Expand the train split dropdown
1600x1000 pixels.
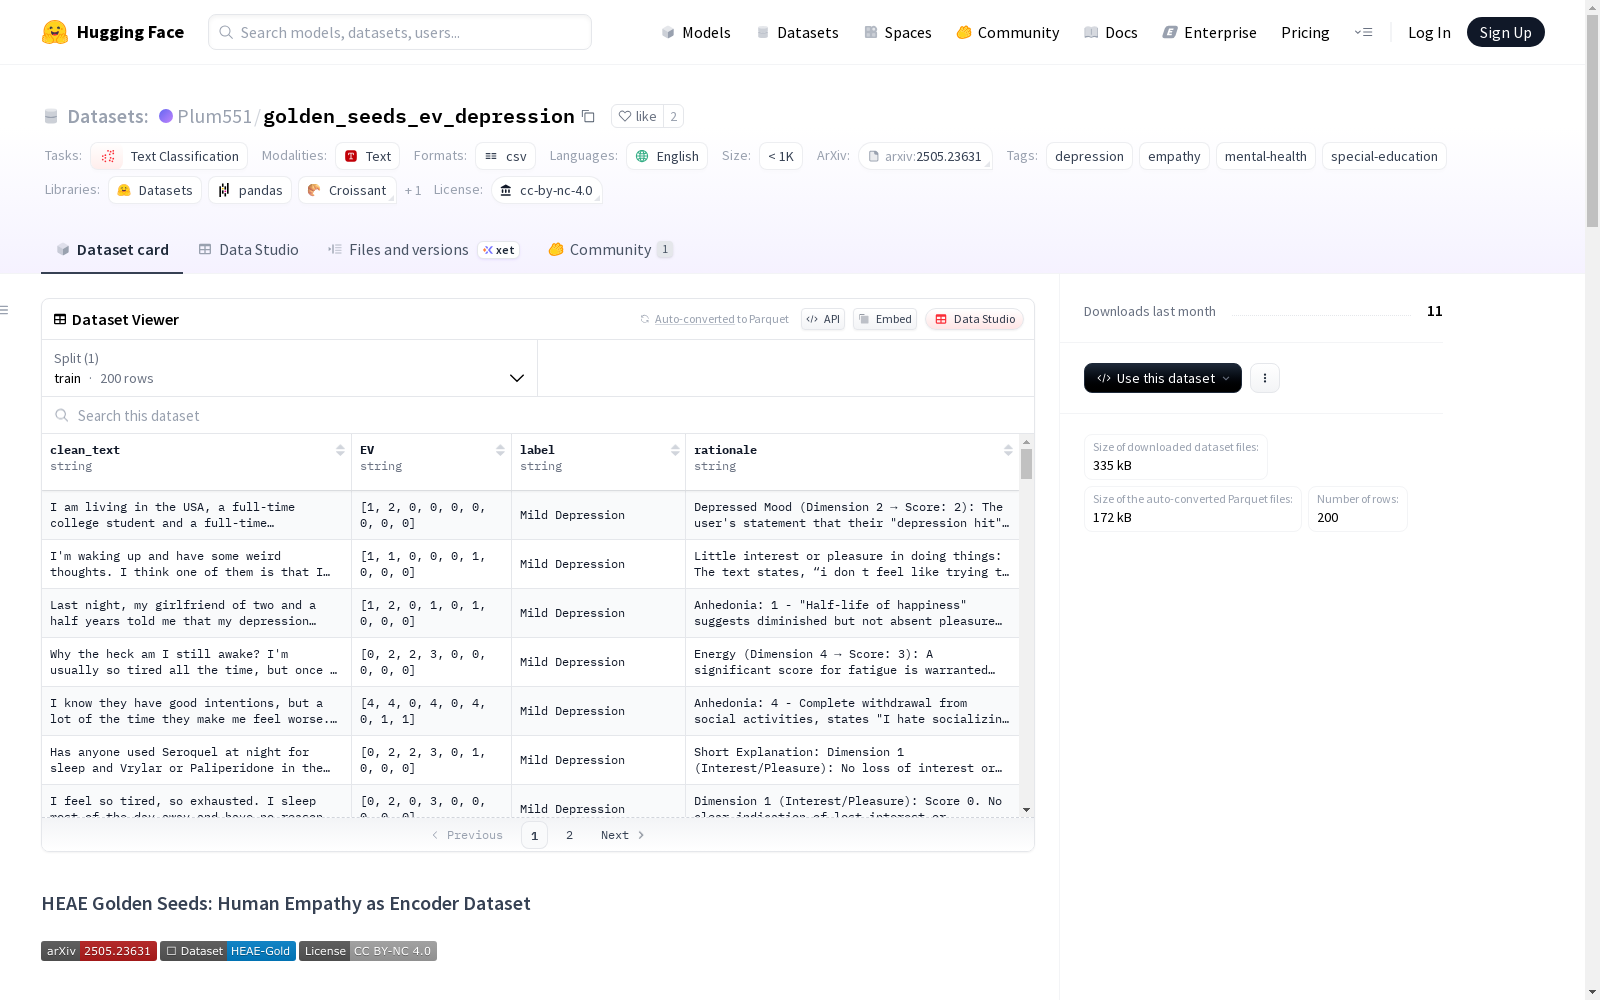click(289, 368)
